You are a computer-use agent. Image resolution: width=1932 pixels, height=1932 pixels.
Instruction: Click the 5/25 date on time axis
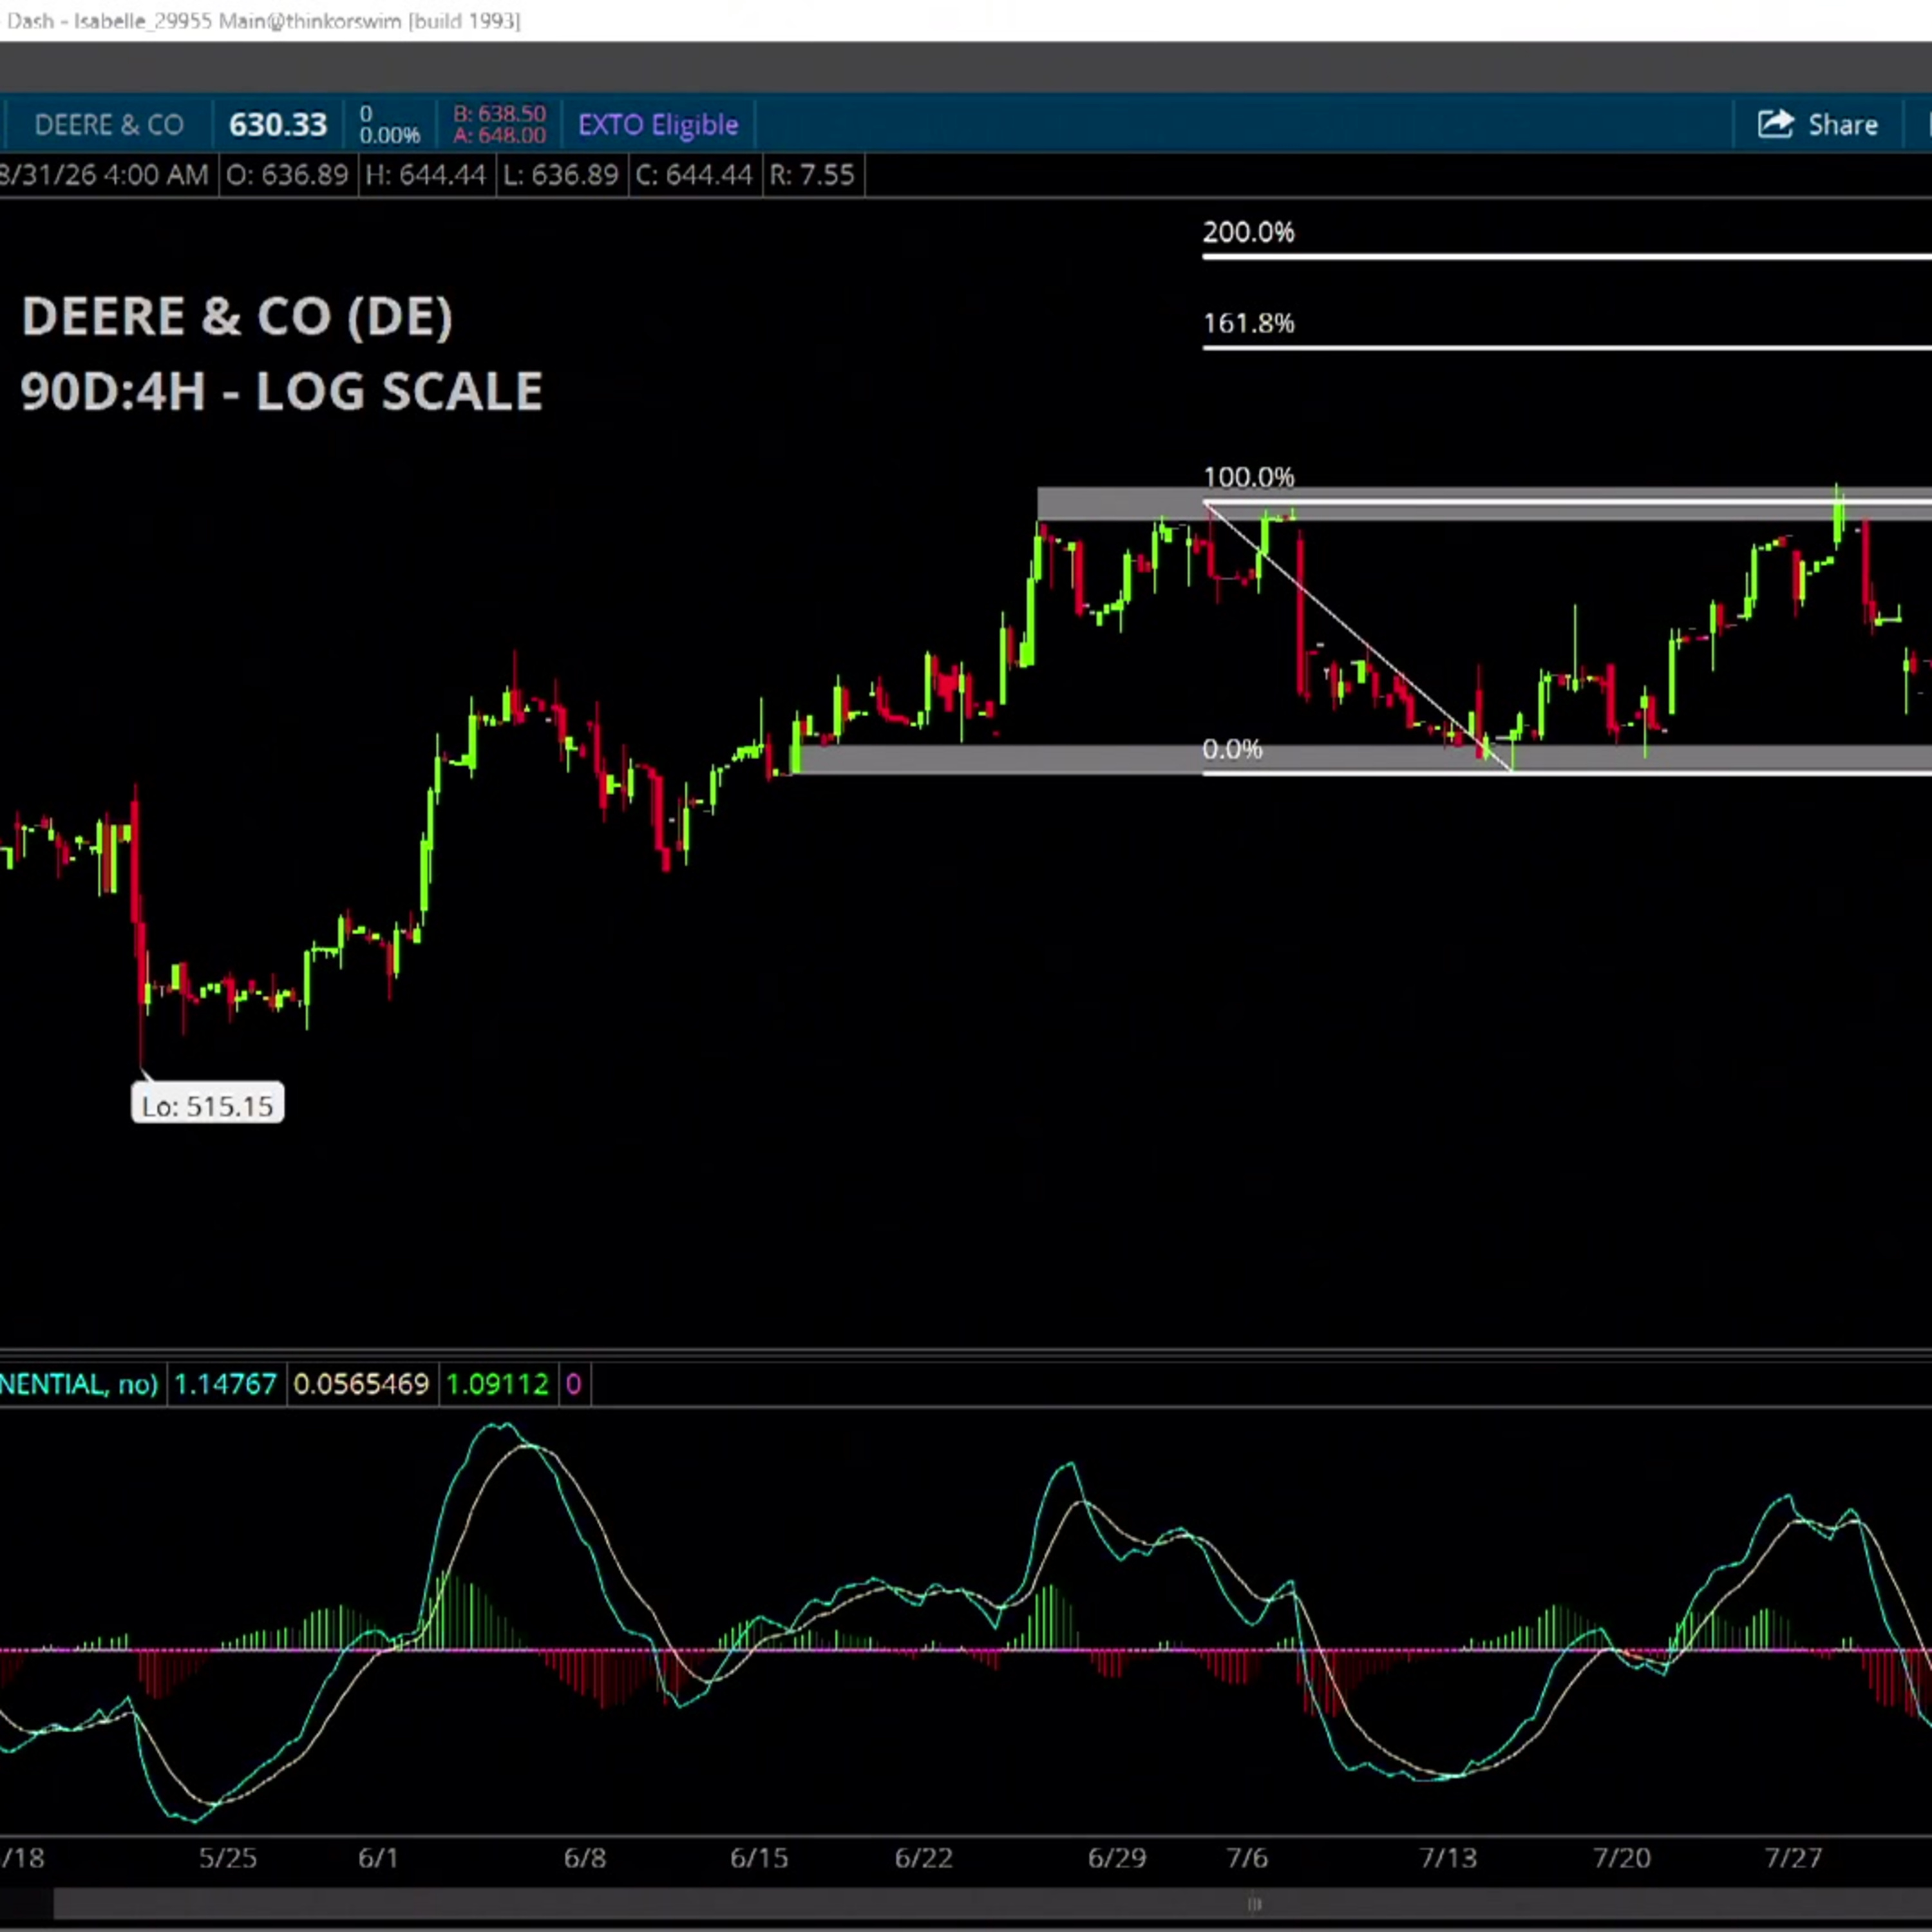pos(227,1858)
